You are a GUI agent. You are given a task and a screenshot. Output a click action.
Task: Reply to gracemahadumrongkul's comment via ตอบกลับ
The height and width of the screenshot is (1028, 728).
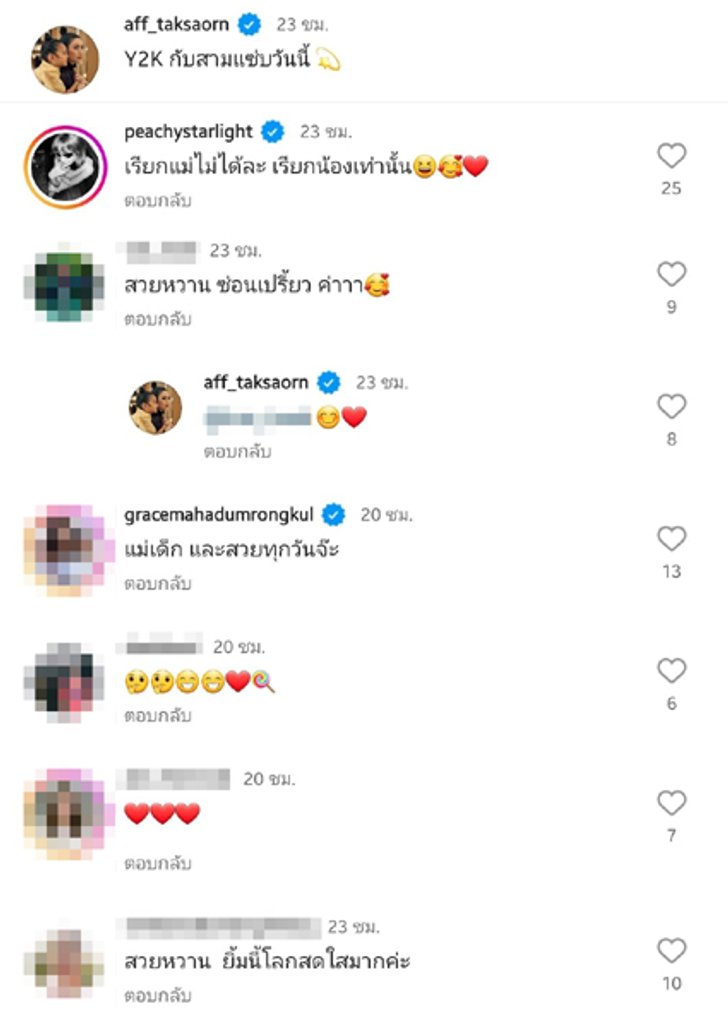point(157,583)
